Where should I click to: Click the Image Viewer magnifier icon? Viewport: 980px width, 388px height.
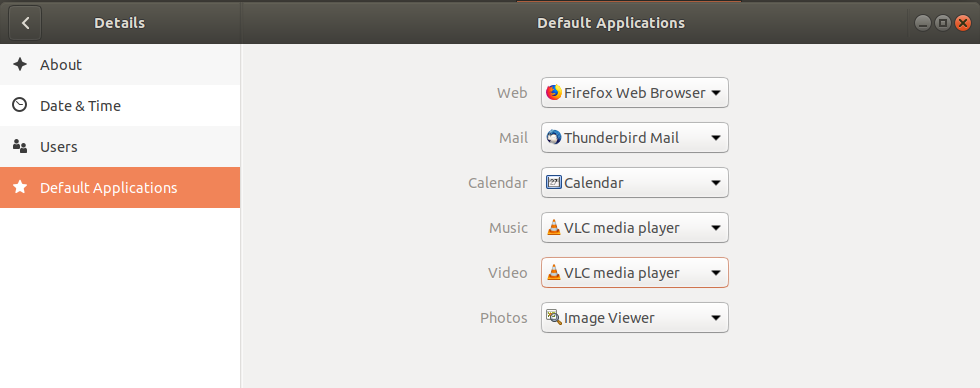[x=554, y=317]
